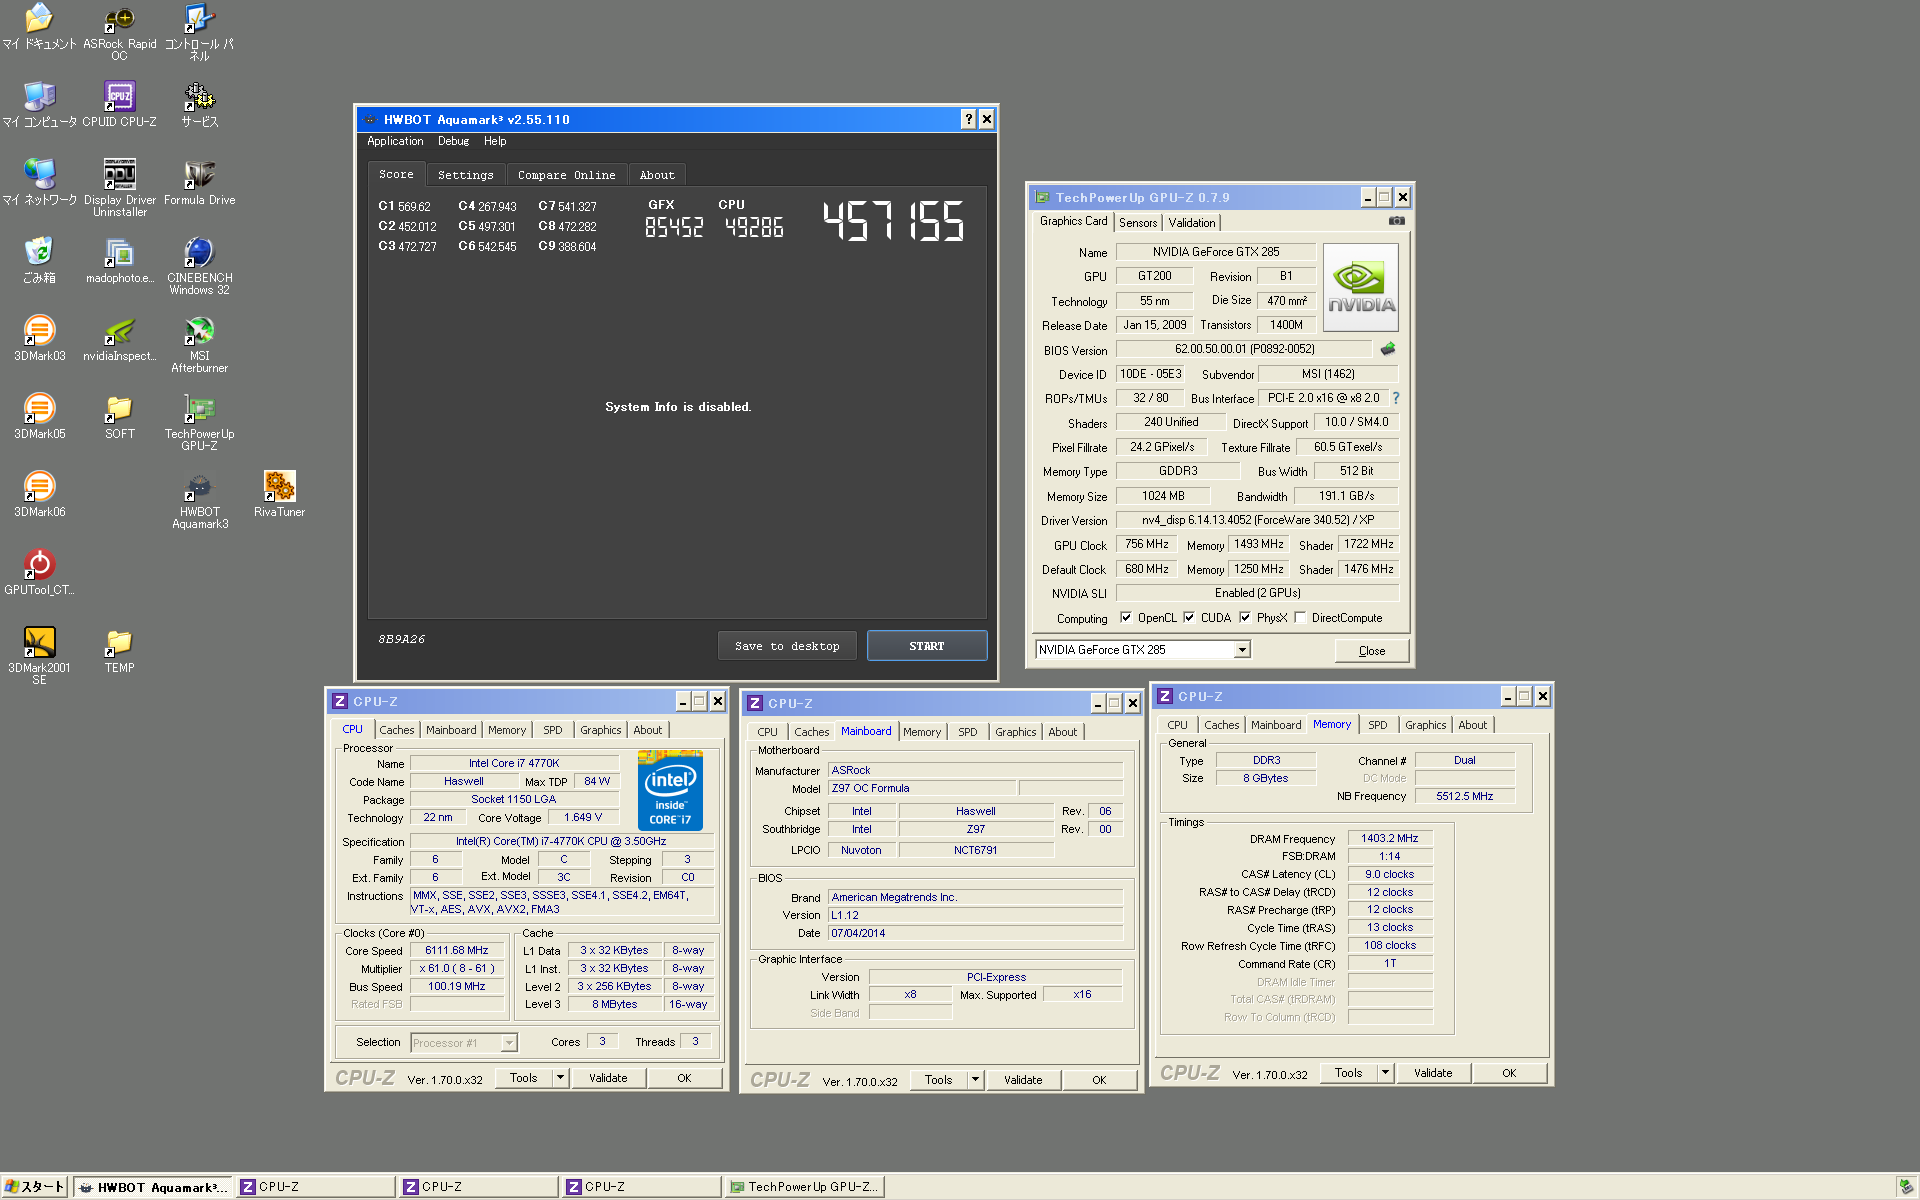Launch CPUID CPU-Z desktop shortcut
This screenshot has height=1200, width=1920.
(x=119, y=104)
